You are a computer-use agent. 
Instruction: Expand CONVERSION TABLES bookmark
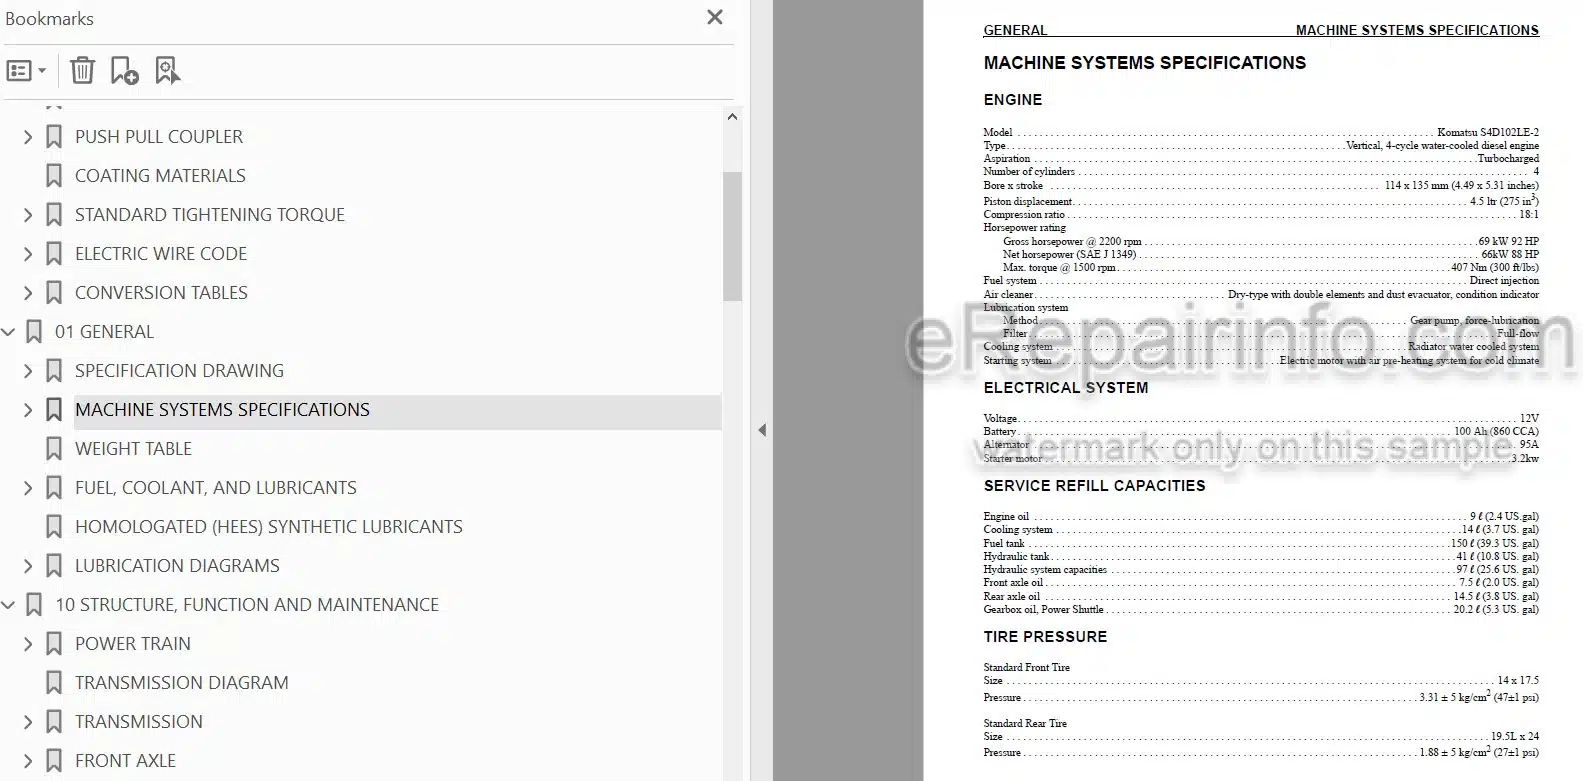click(x=28, y=293)
